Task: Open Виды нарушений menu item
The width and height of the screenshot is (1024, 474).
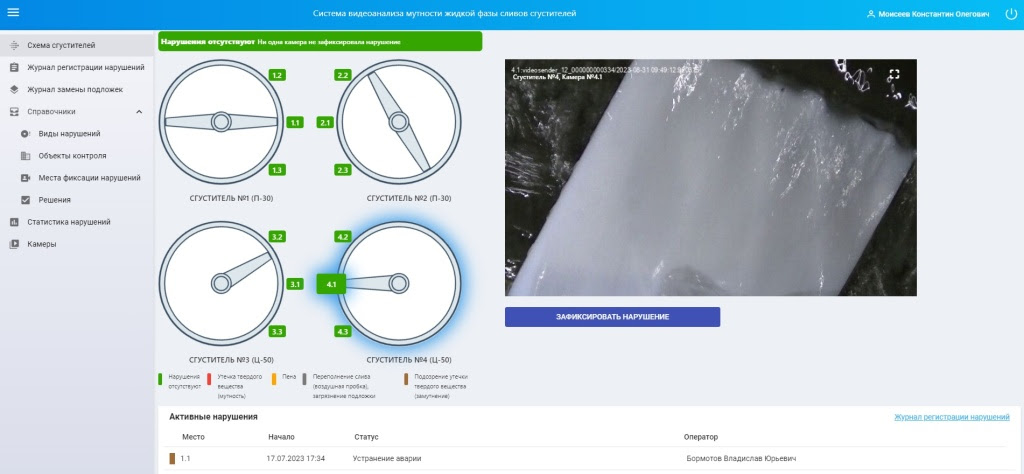Action: point(69,133)
